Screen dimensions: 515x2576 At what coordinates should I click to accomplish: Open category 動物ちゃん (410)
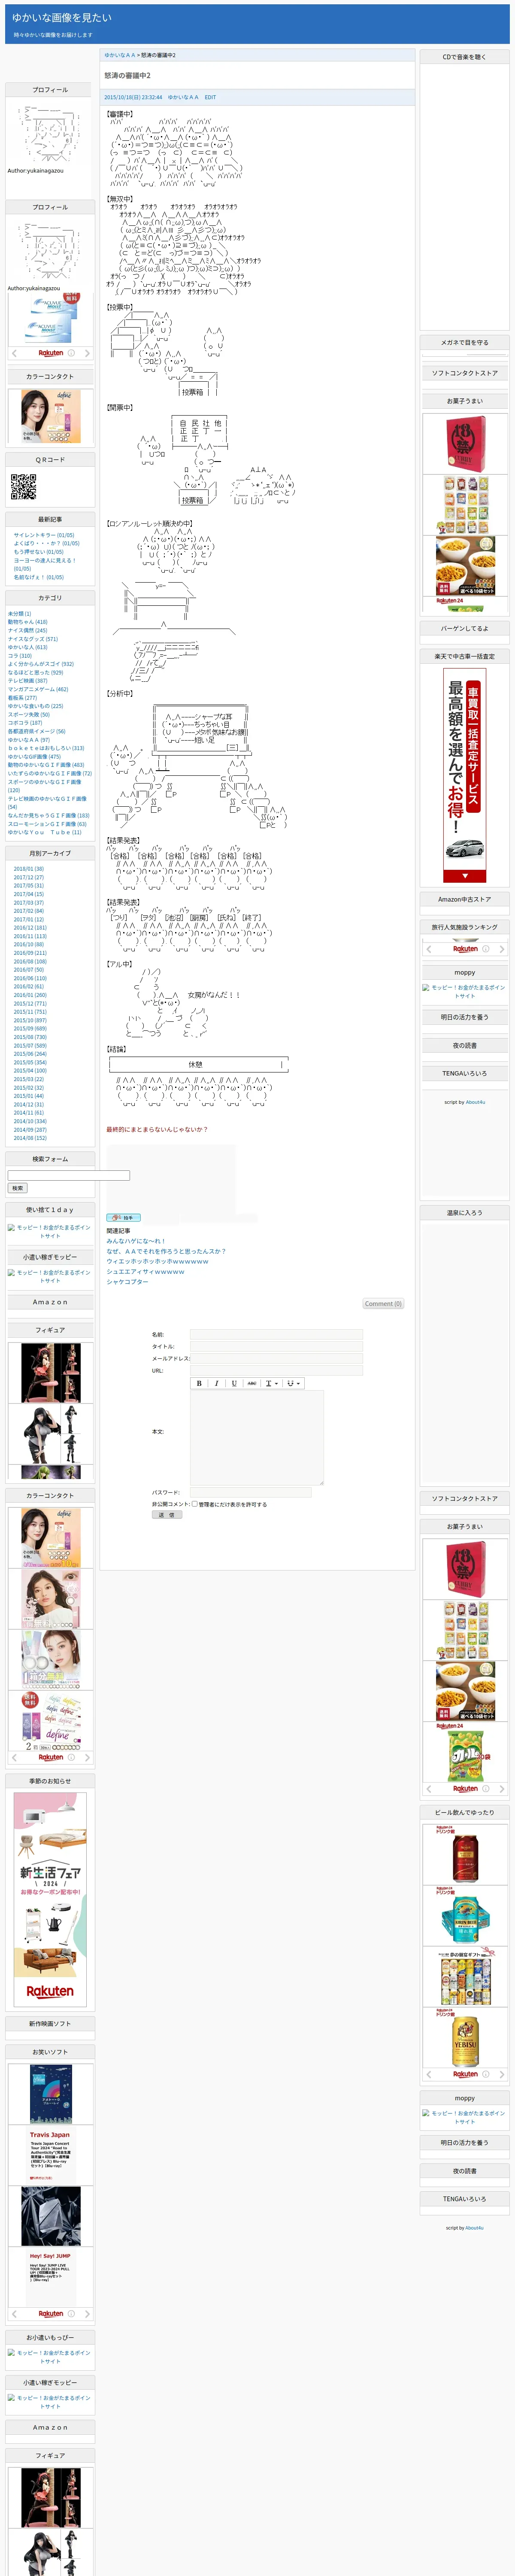[x=27, y=622]
